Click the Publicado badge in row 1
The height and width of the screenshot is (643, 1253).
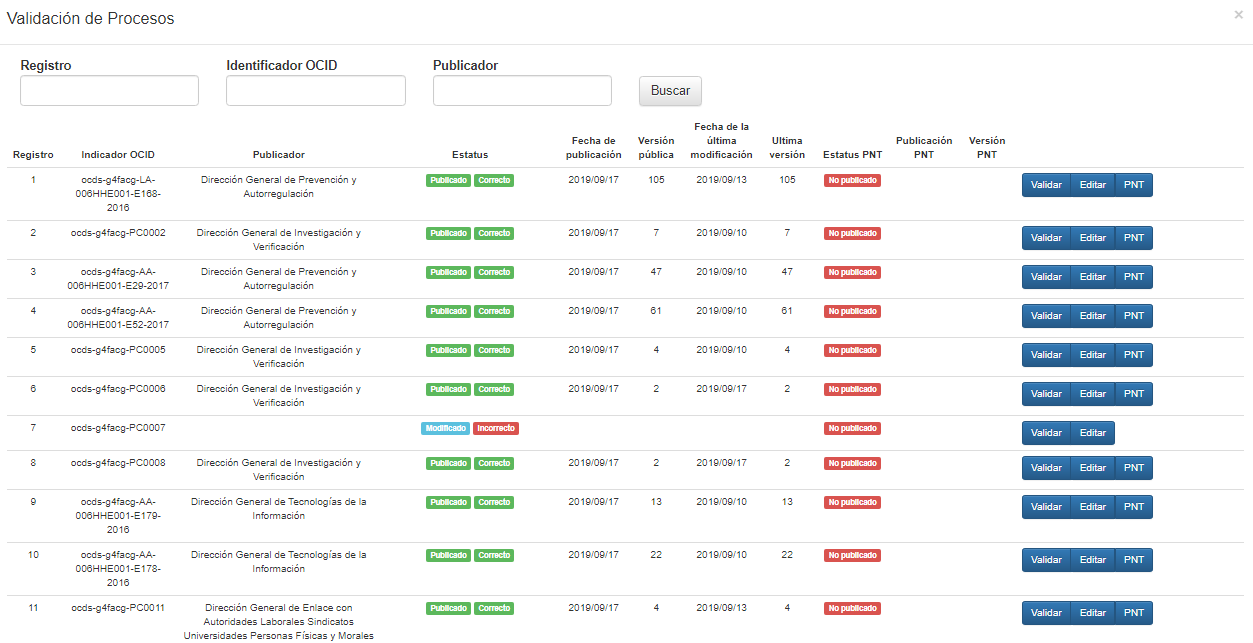[448, 181]
